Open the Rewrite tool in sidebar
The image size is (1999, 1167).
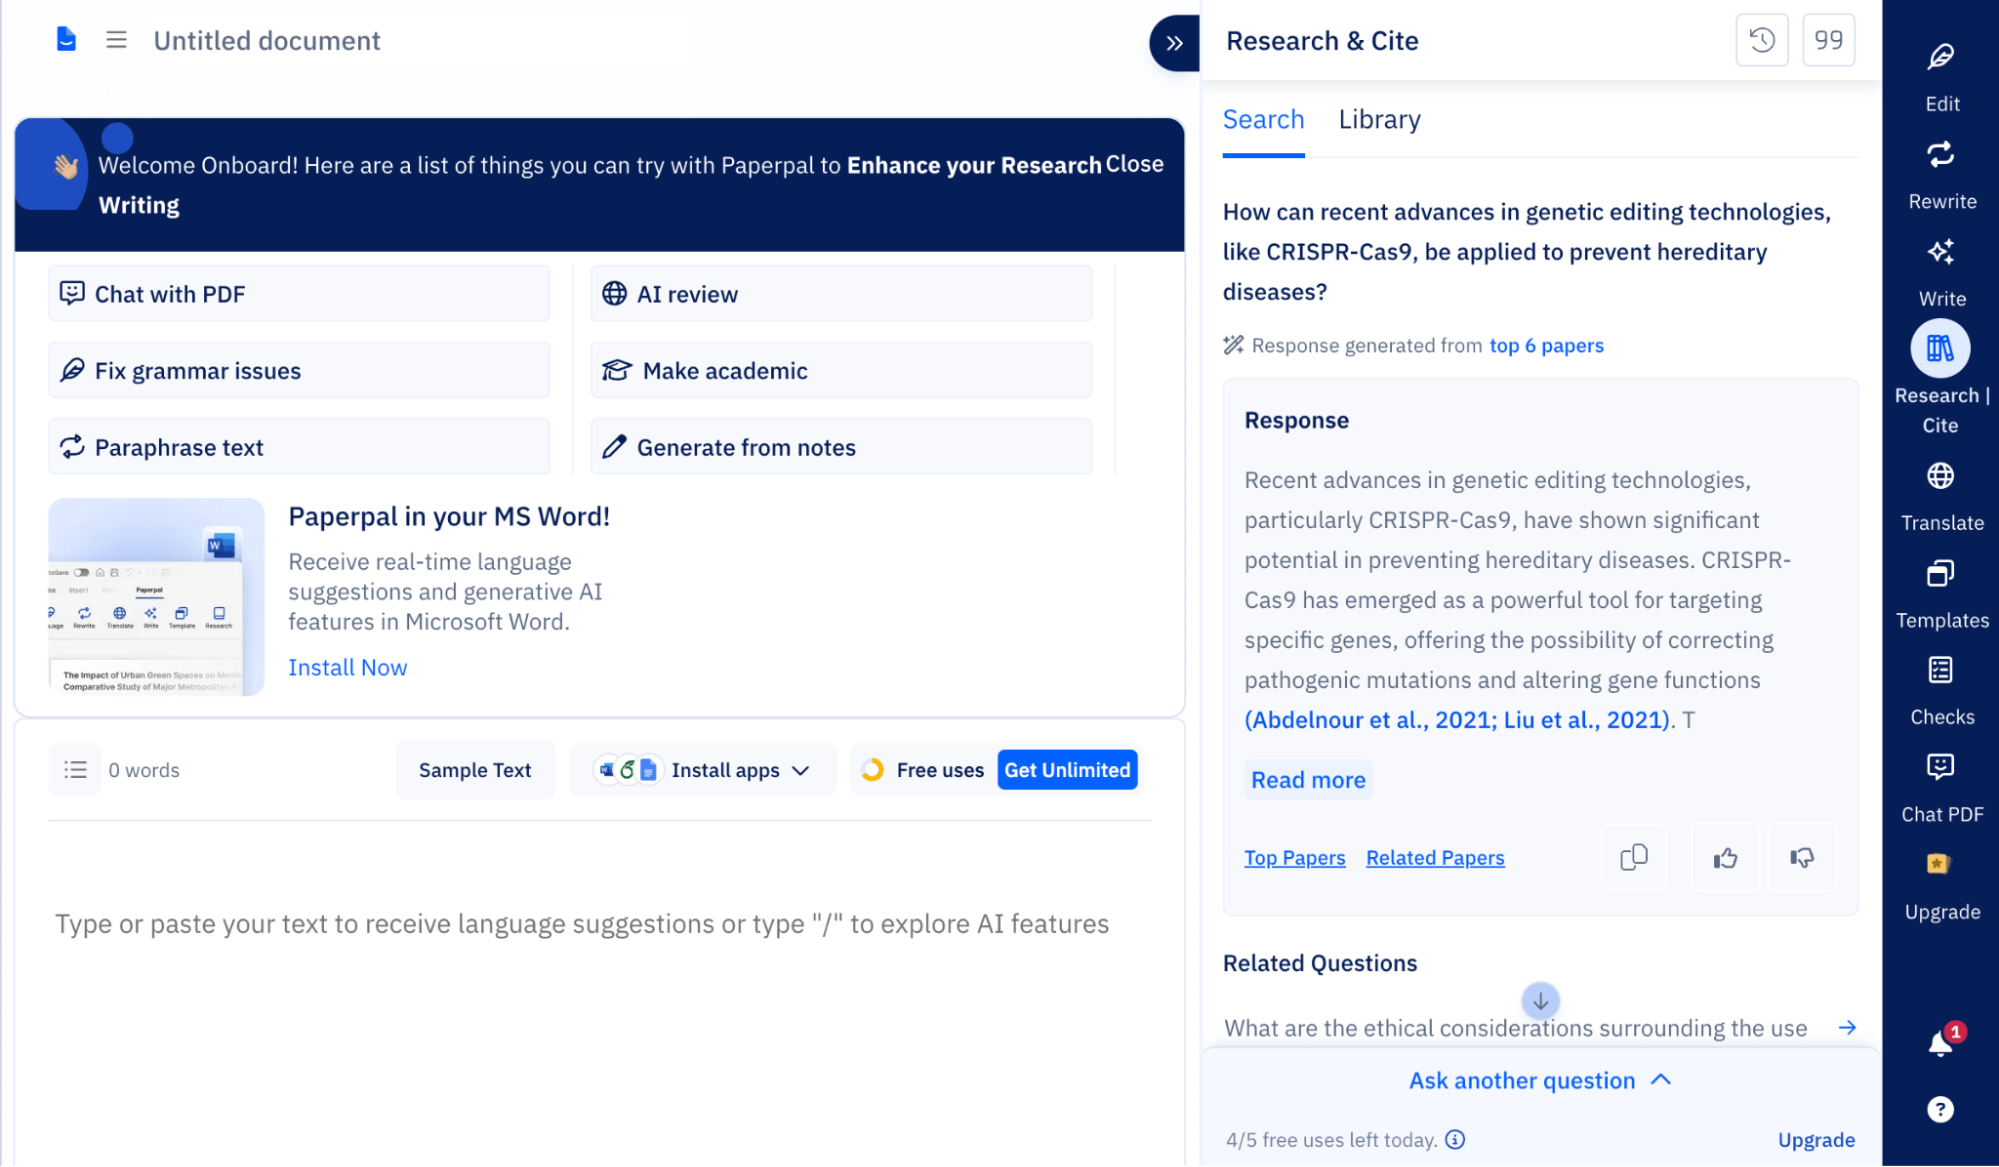[x=1941, y=174]
